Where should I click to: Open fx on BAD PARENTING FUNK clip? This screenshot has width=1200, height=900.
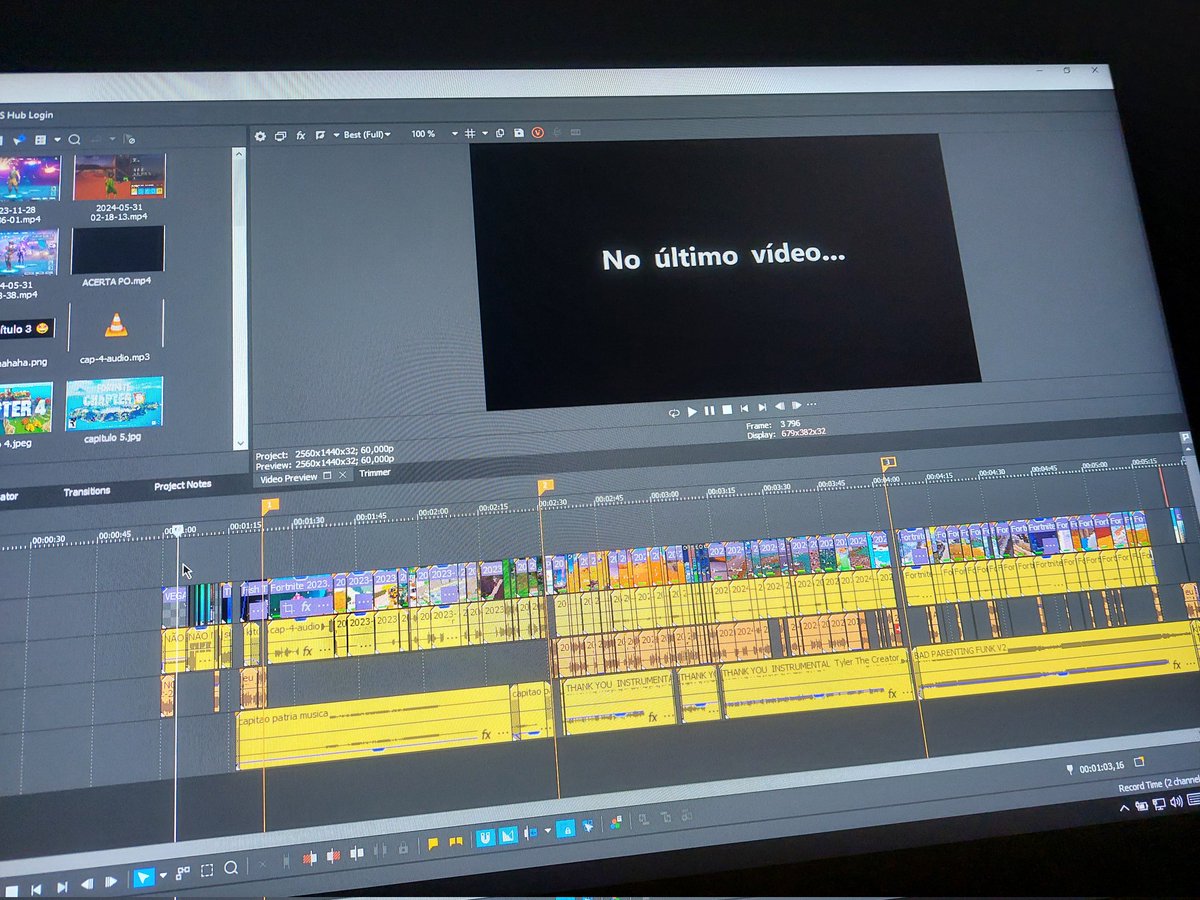pos(1178,665)
